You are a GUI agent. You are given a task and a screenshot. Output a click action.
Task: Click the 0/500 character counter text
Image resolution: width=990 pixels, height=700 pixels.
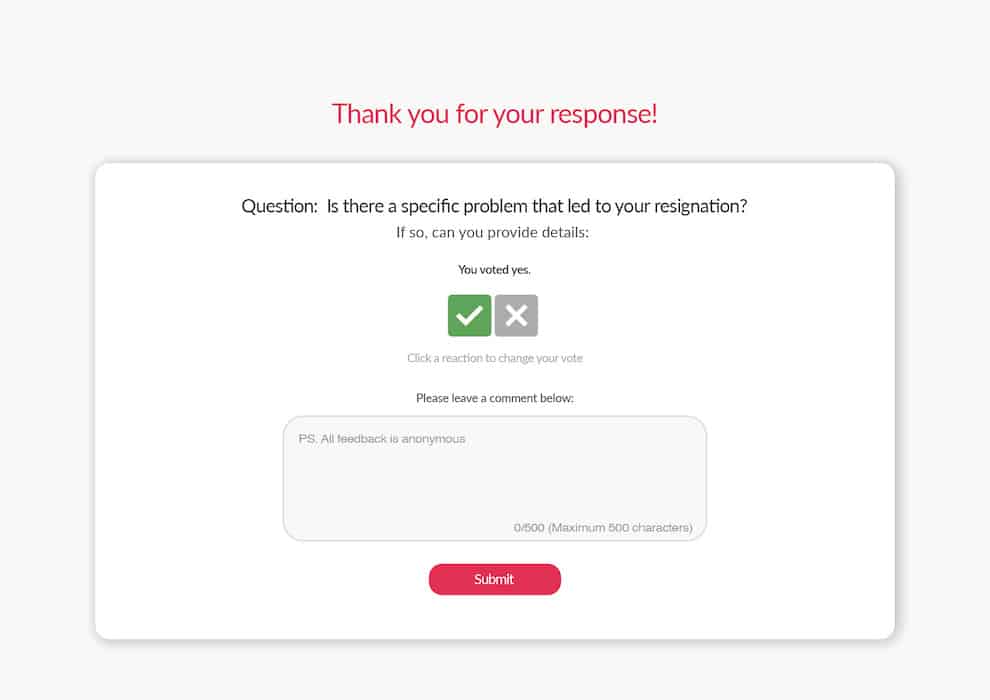pos(529,528)
